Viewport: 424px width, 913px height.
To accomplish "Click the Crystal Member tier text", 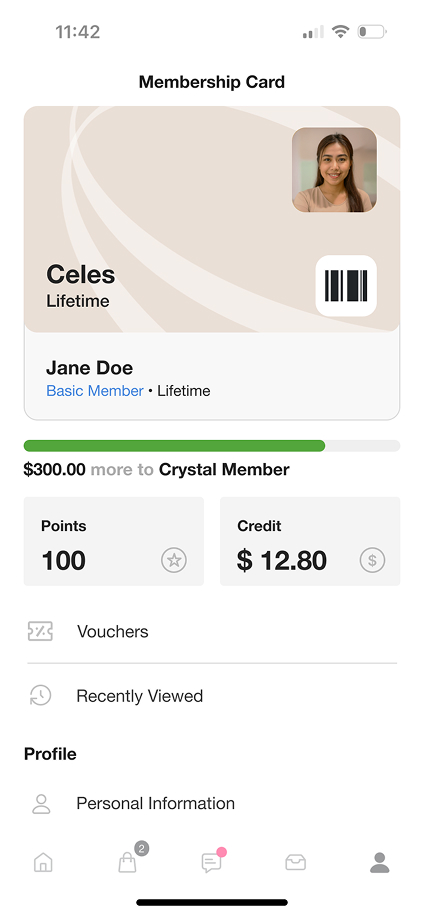I will pyautogui.click(x=224, y=469).
